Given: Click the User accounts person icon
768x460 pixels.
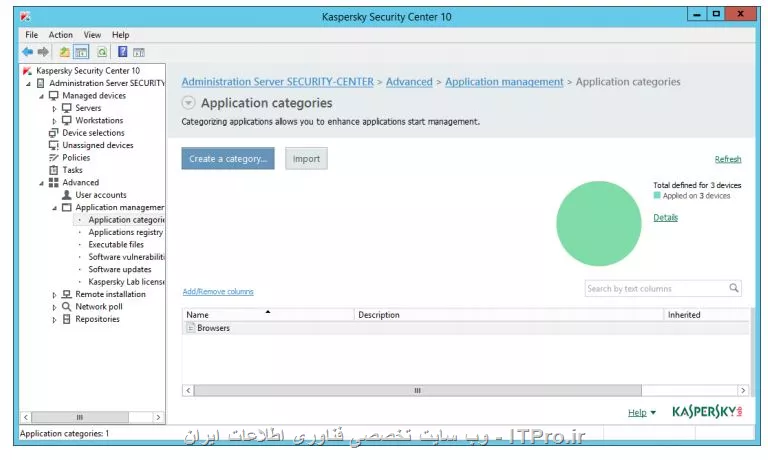Looking at the screenshot, I should 67,194.
